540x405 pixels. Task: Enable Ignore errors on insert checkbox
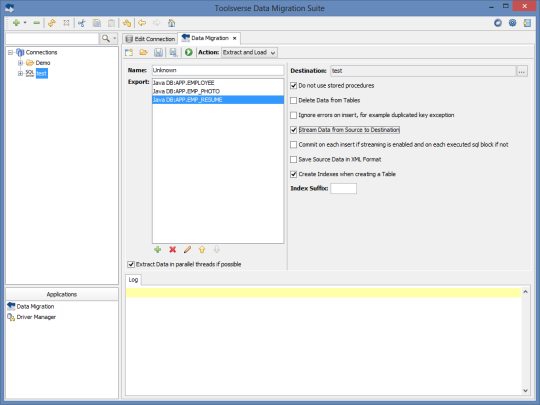pos(293,115)
